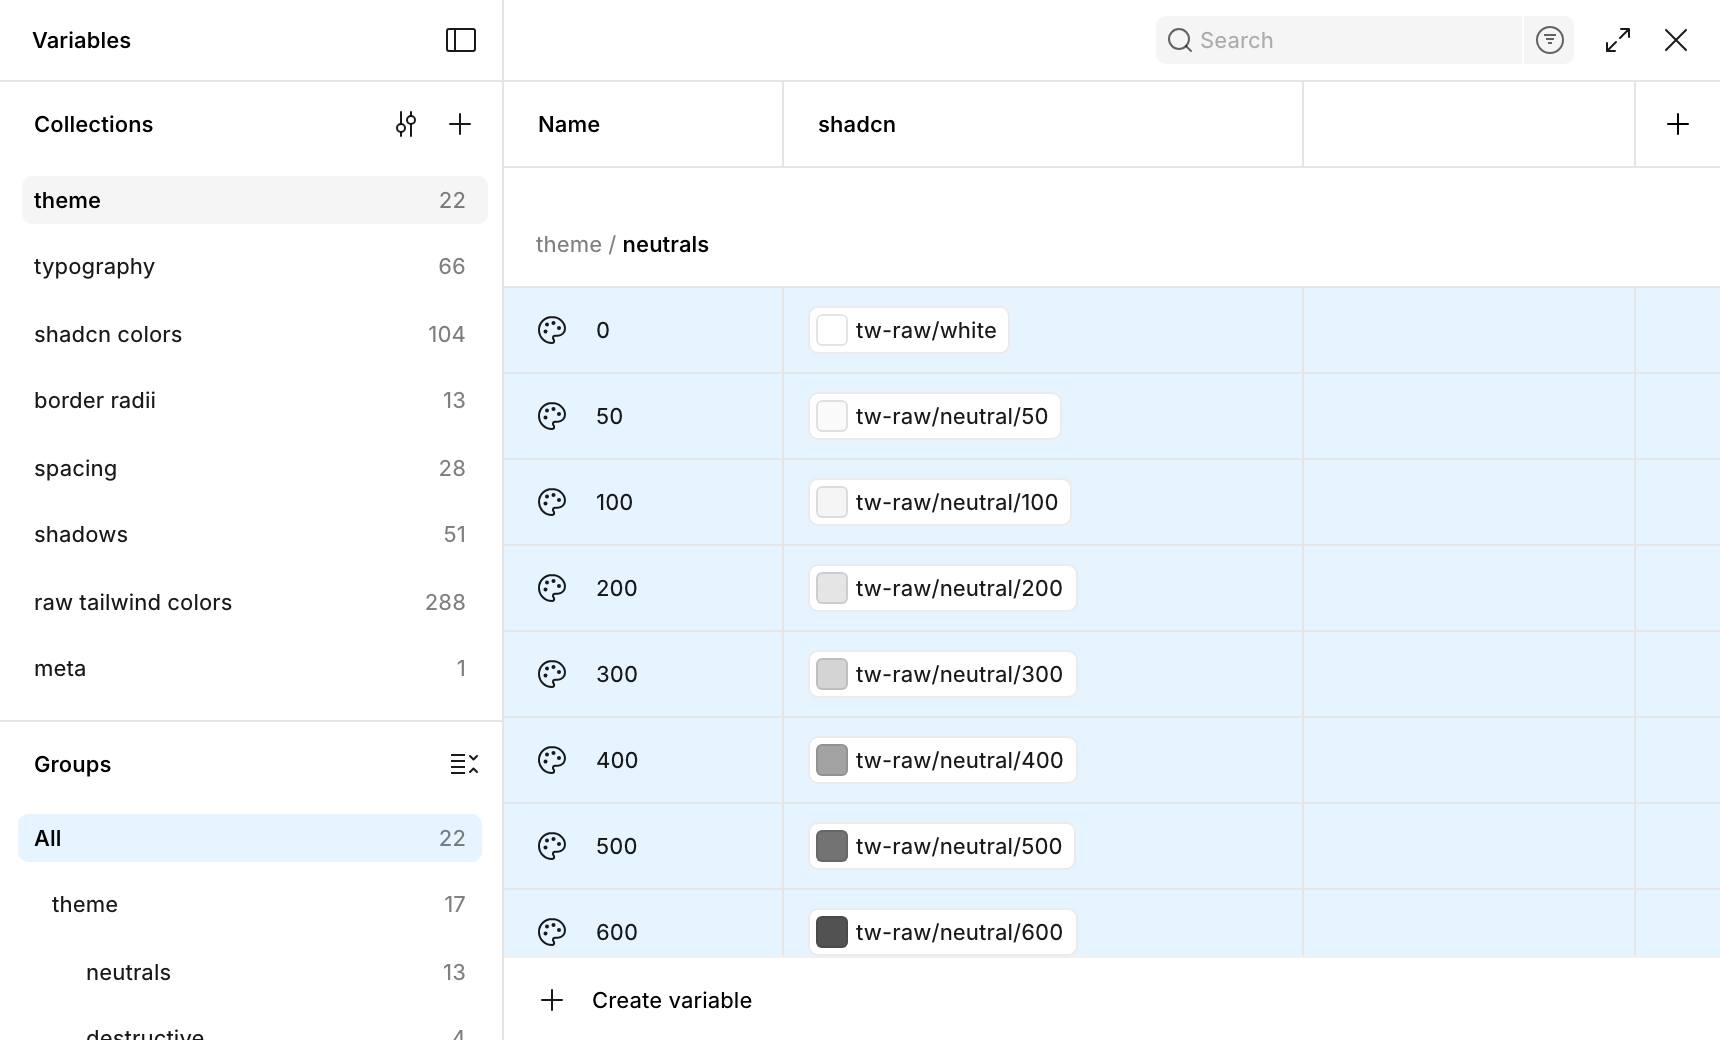
Task: Click palette icon of variable 200
Action: point(552,588)
